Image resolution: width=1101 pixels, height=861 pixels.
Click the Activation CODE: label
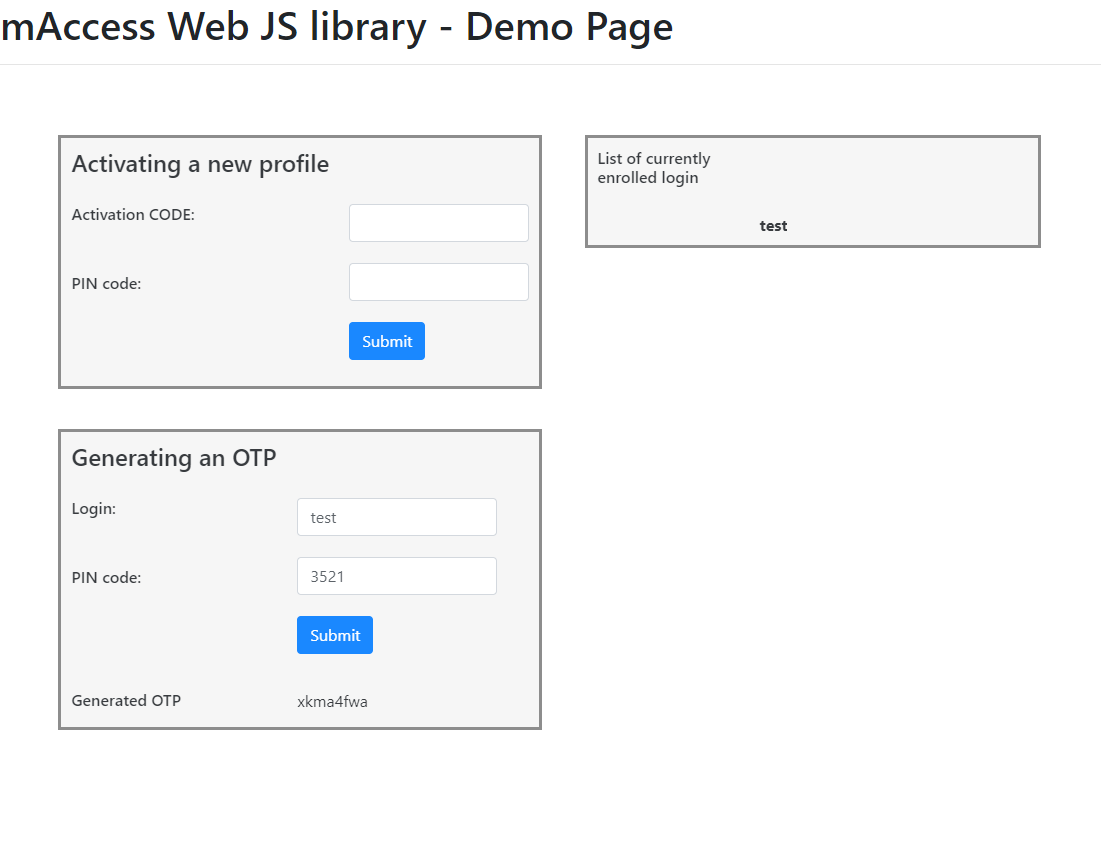click(133, 215)
